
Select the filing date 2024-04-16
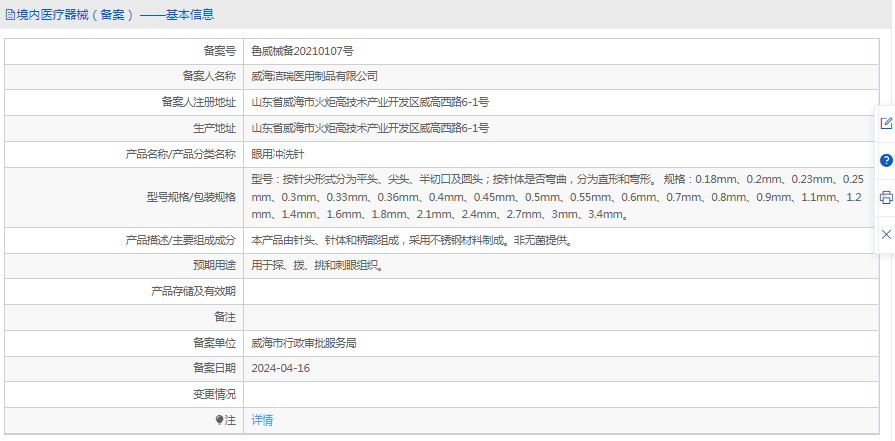point(280,369)
